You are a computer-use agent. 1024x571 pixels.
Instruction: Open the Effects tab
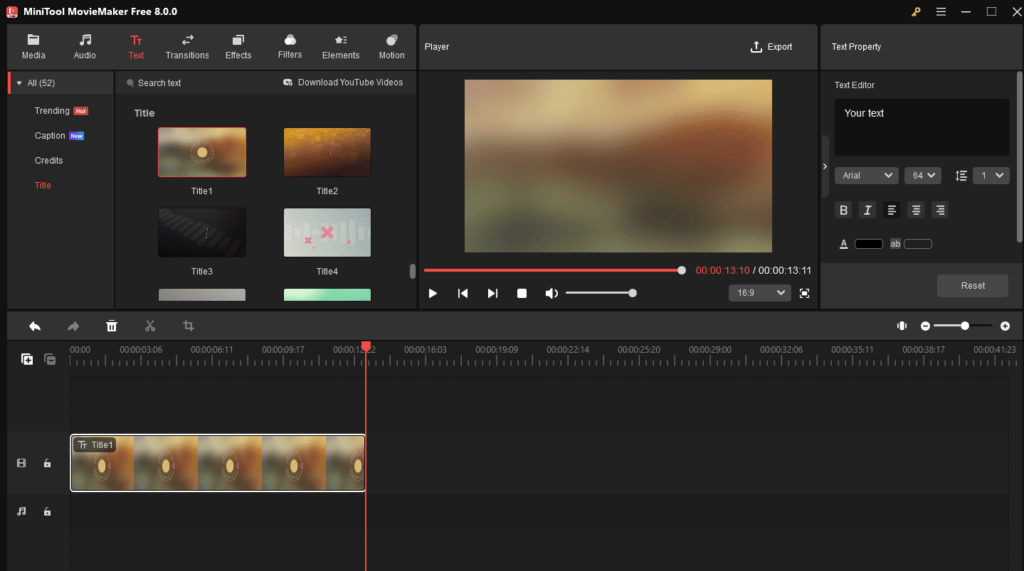pyautogui.click(x=238, y=47)
